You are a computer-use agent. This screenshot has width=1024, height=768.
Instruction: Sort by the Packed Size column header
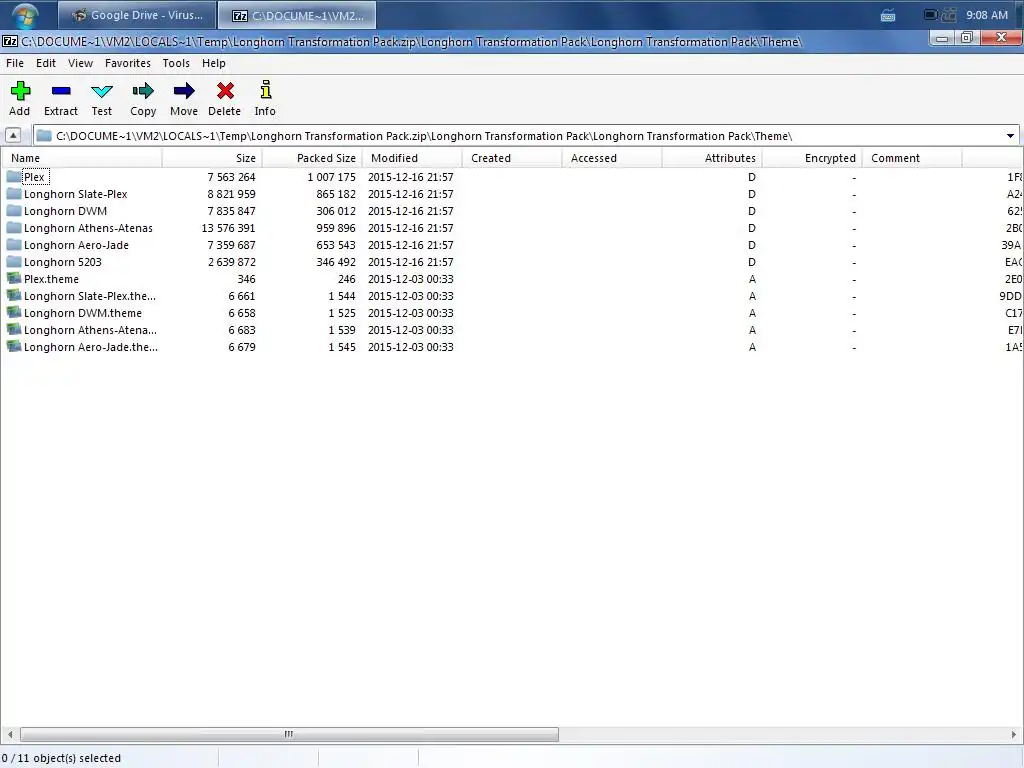click(312, 158)
